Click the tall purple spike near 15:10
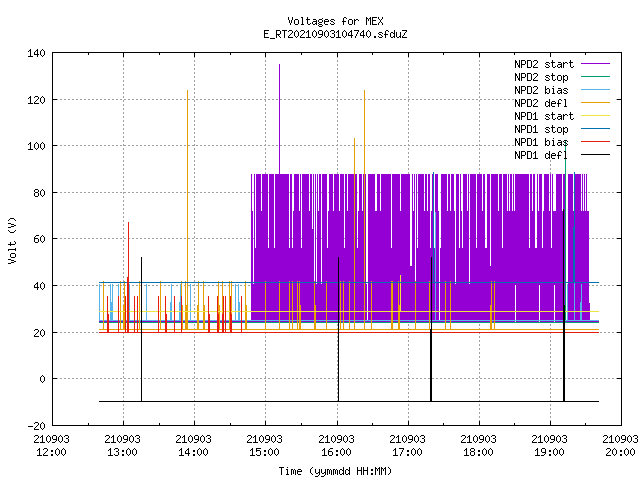Viewport: 640px width, 480px height. (280, 118)
